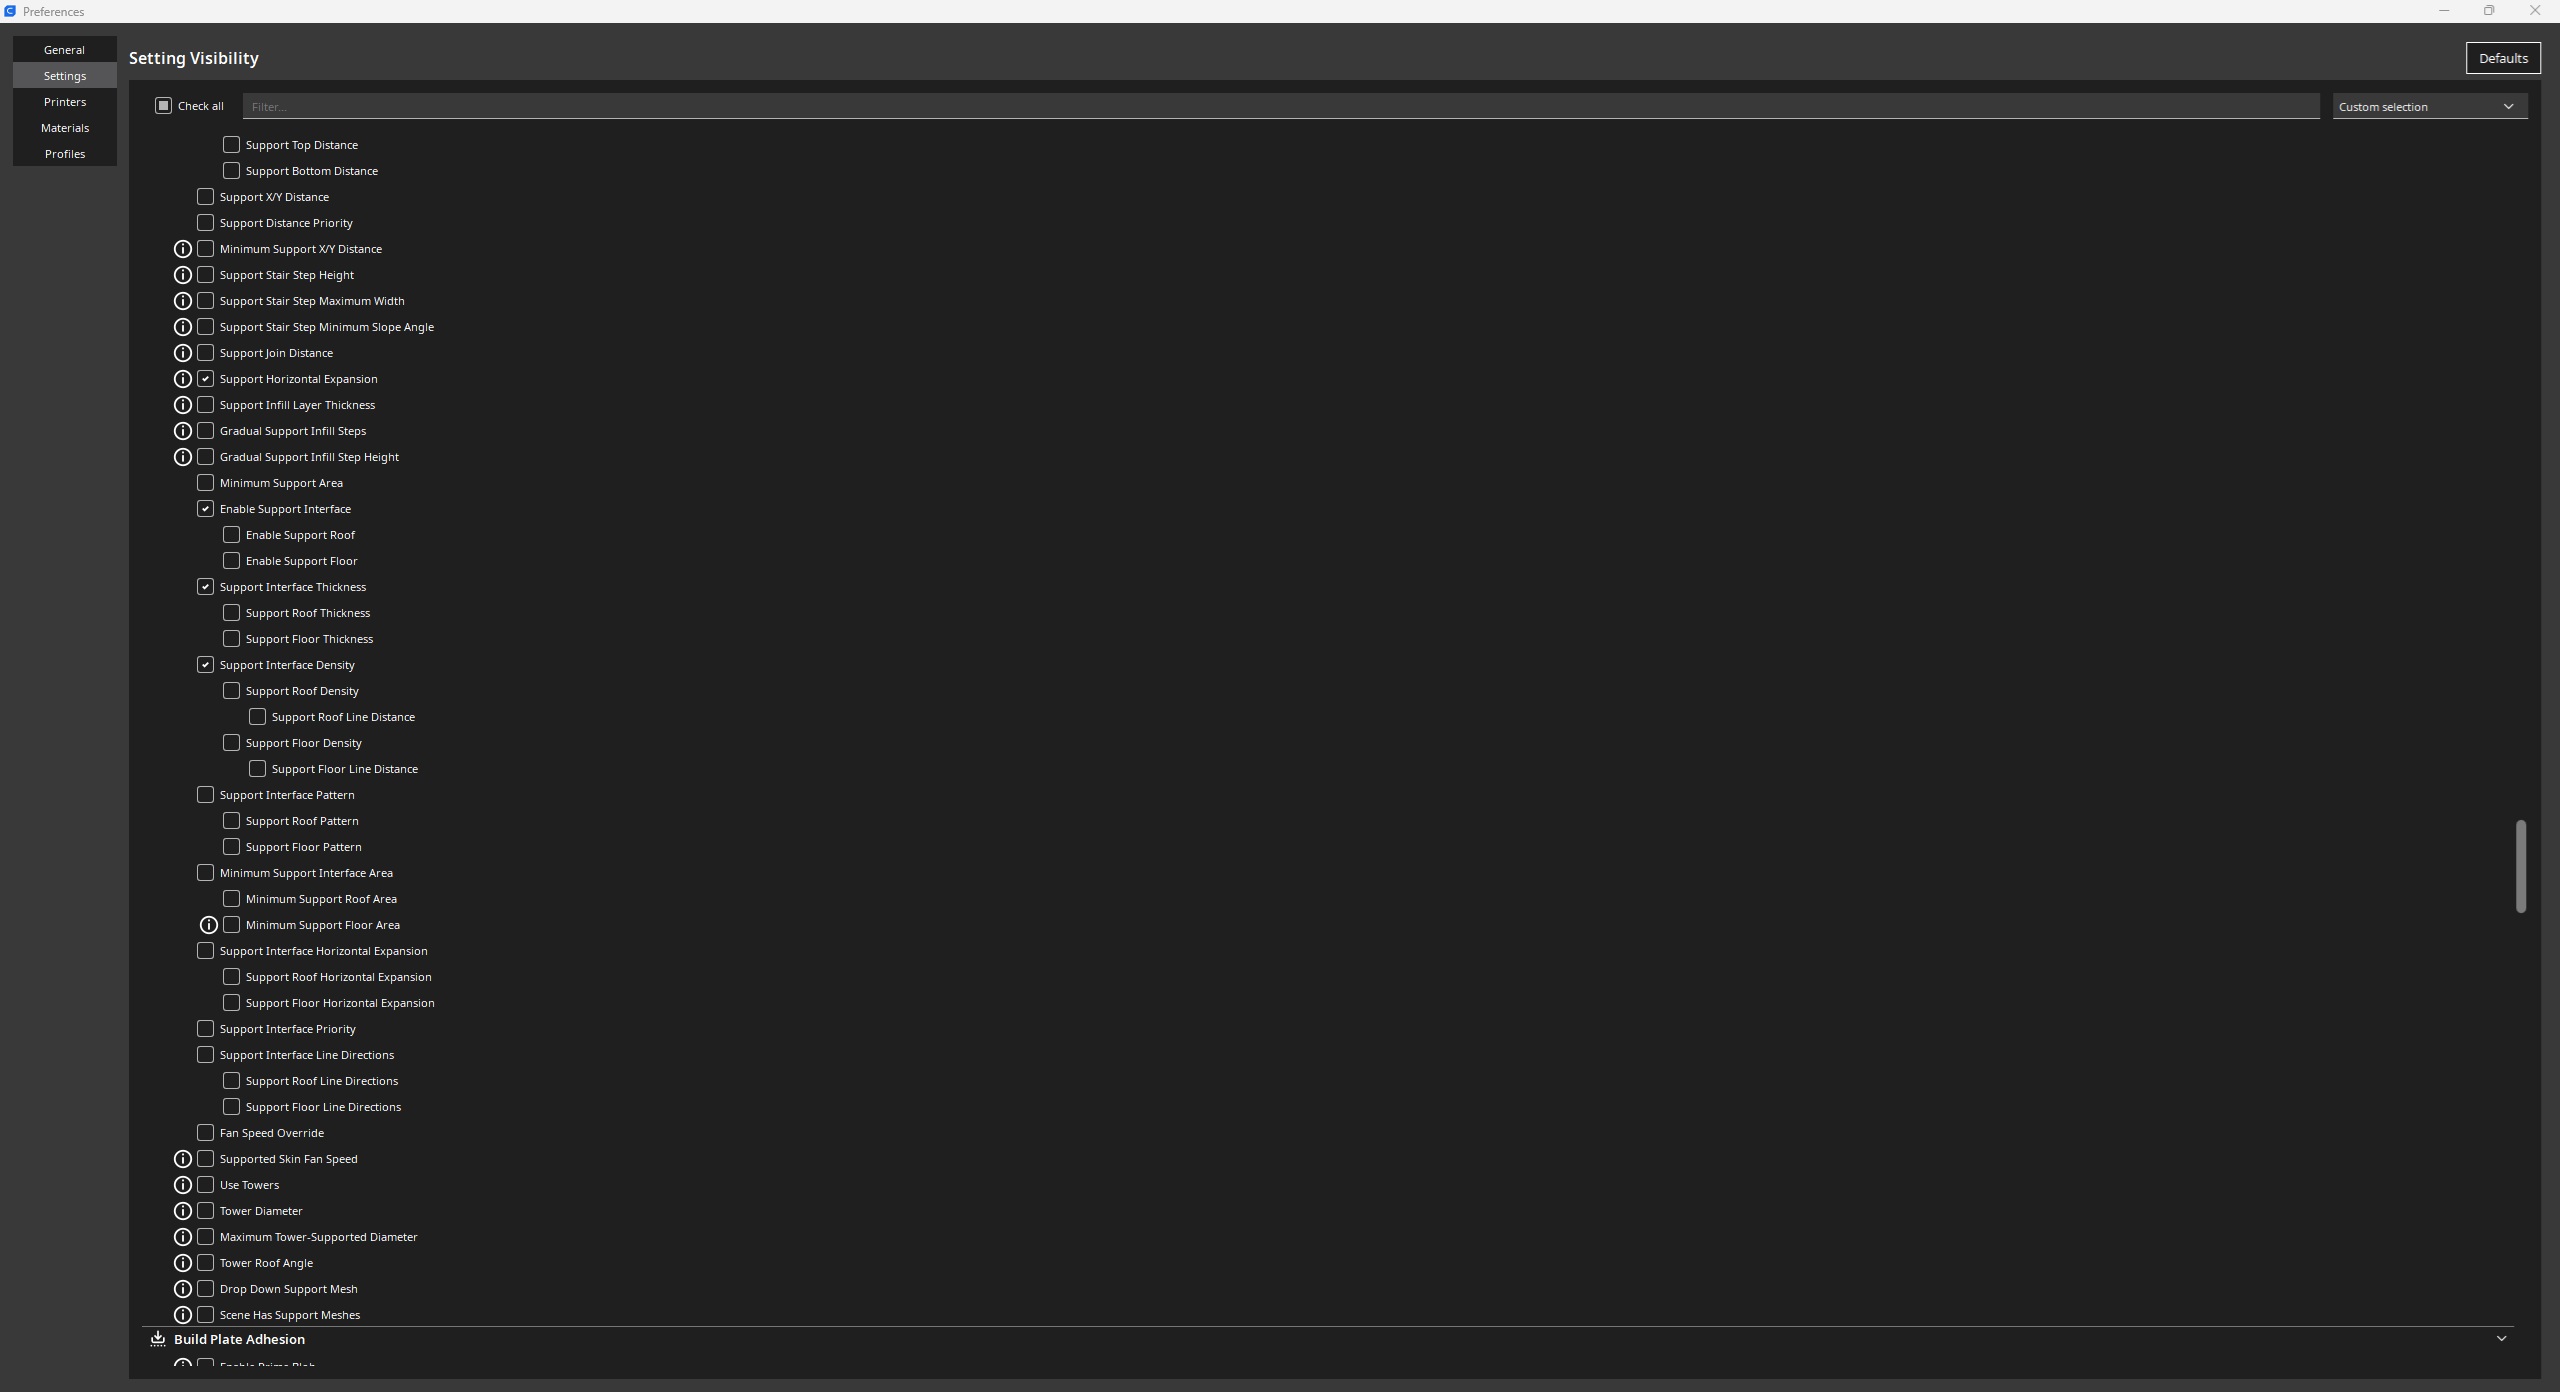Viewport: 2560px width, 1392px height.
Task: Switch to the Printers page
Action: tap(65, 102)
